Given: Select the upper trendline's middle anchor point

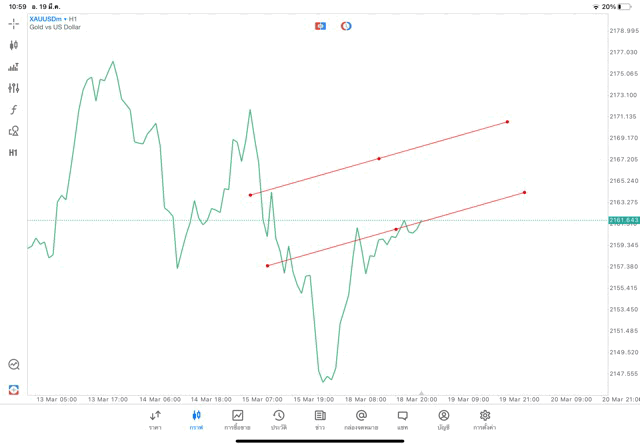Looking at the screenshot, I should click(379, 158).
